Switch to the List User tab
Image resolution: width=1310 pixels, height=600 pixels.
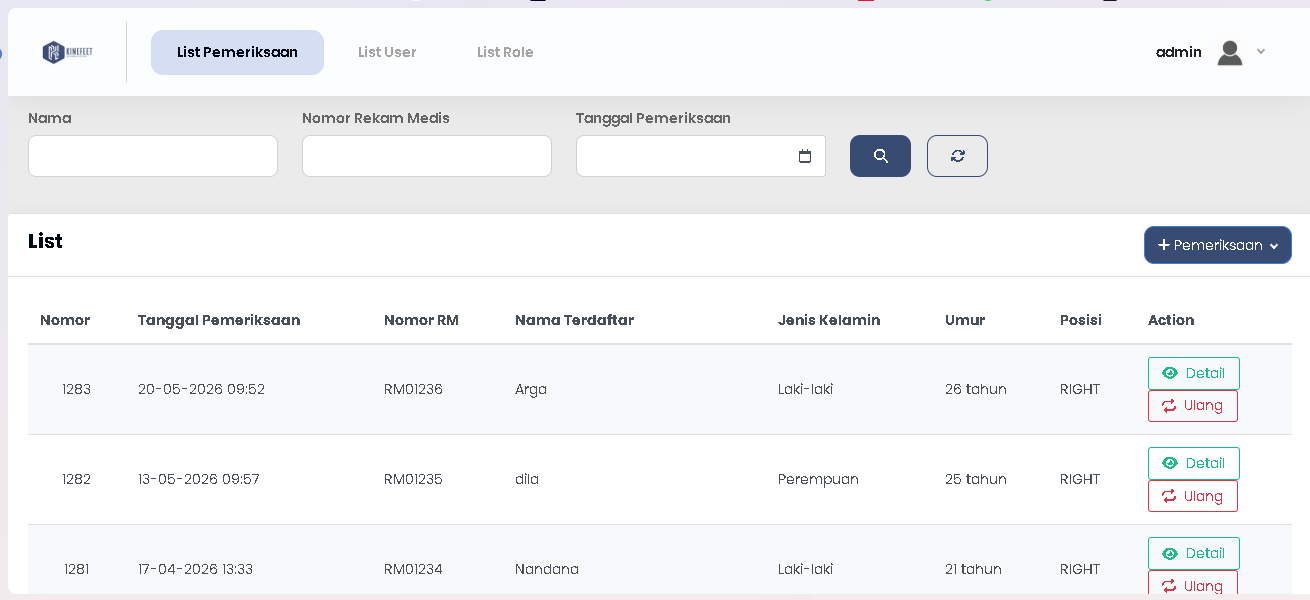(x=387, y=52)
